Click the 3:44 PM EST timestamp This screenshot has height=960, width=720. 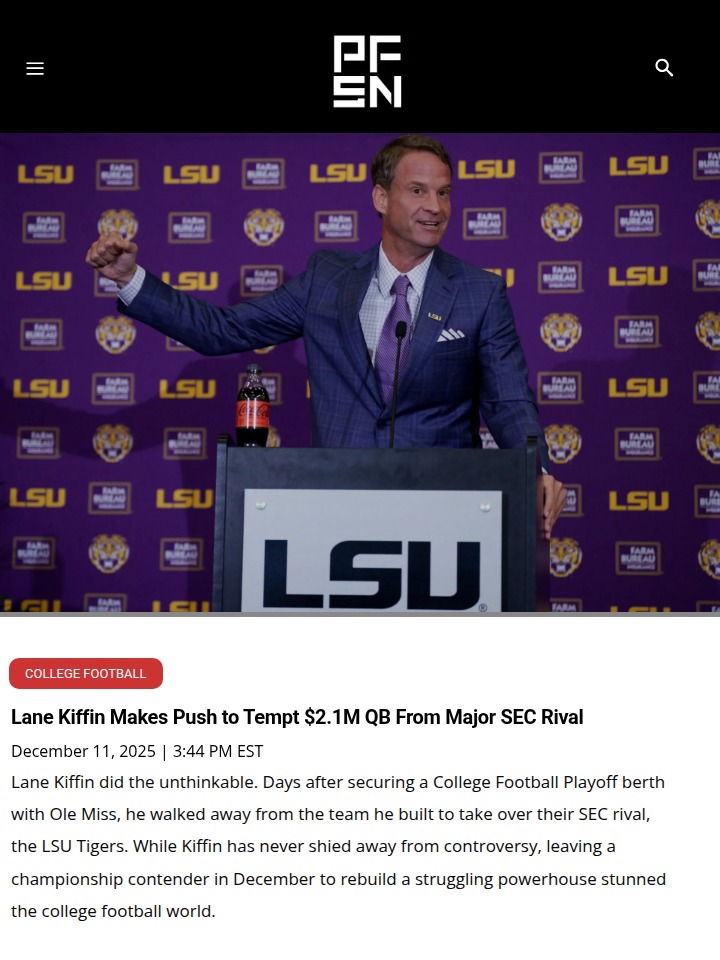[218, 751]
